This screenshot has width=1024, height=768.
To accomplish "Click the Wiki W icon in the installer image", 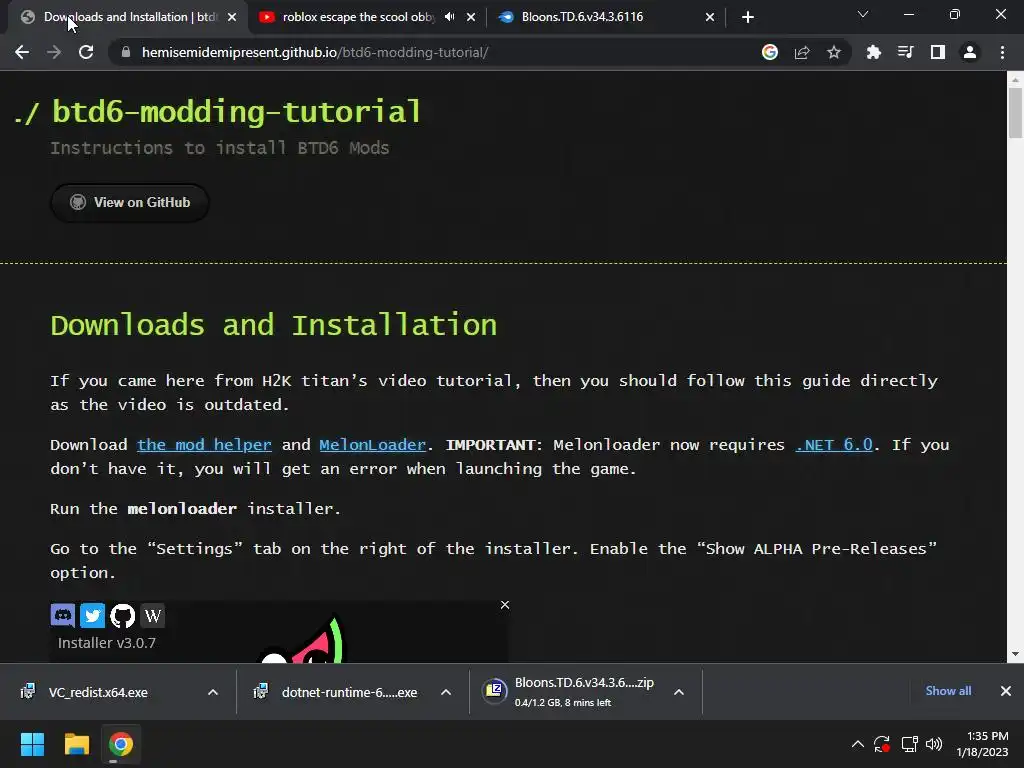I will point(152,615).
